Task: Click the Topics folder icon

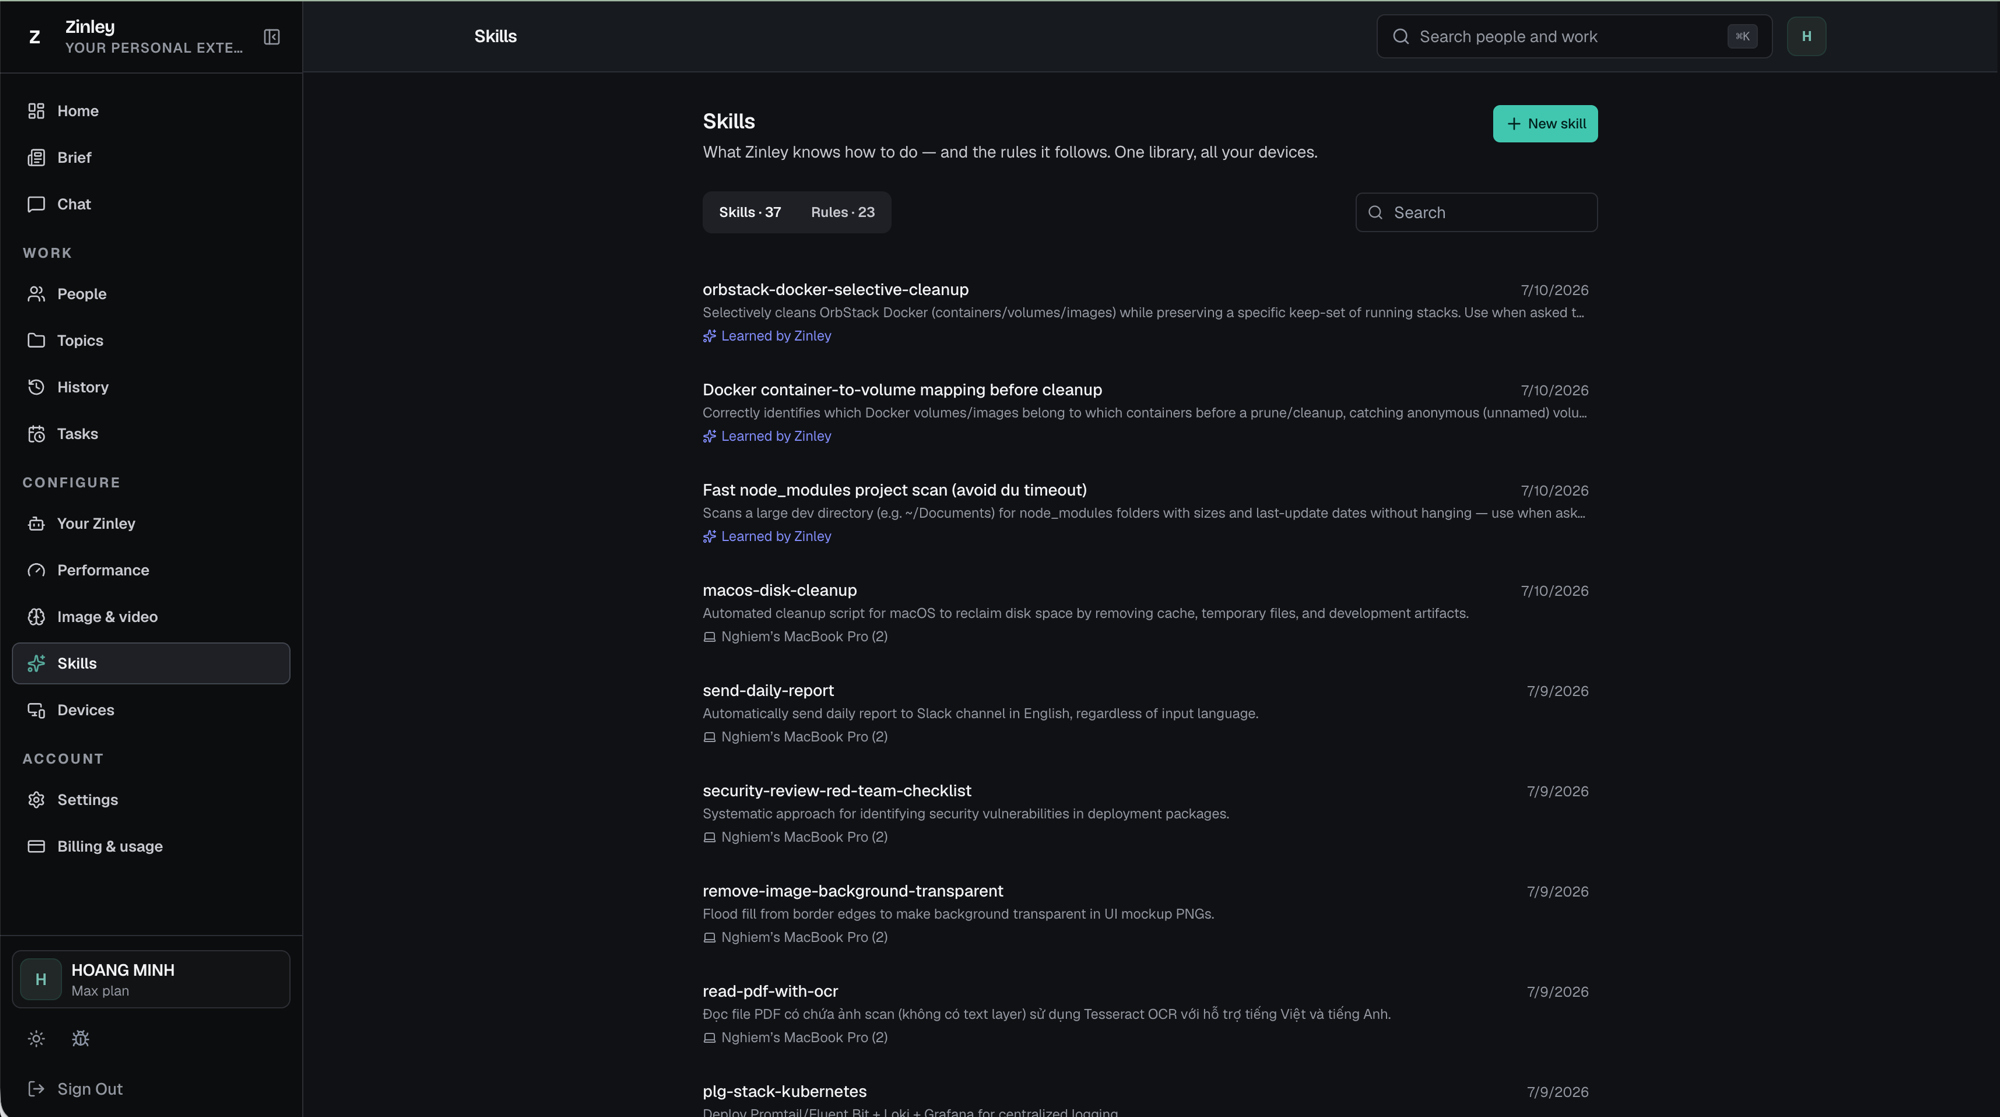Action: (36, 340)
